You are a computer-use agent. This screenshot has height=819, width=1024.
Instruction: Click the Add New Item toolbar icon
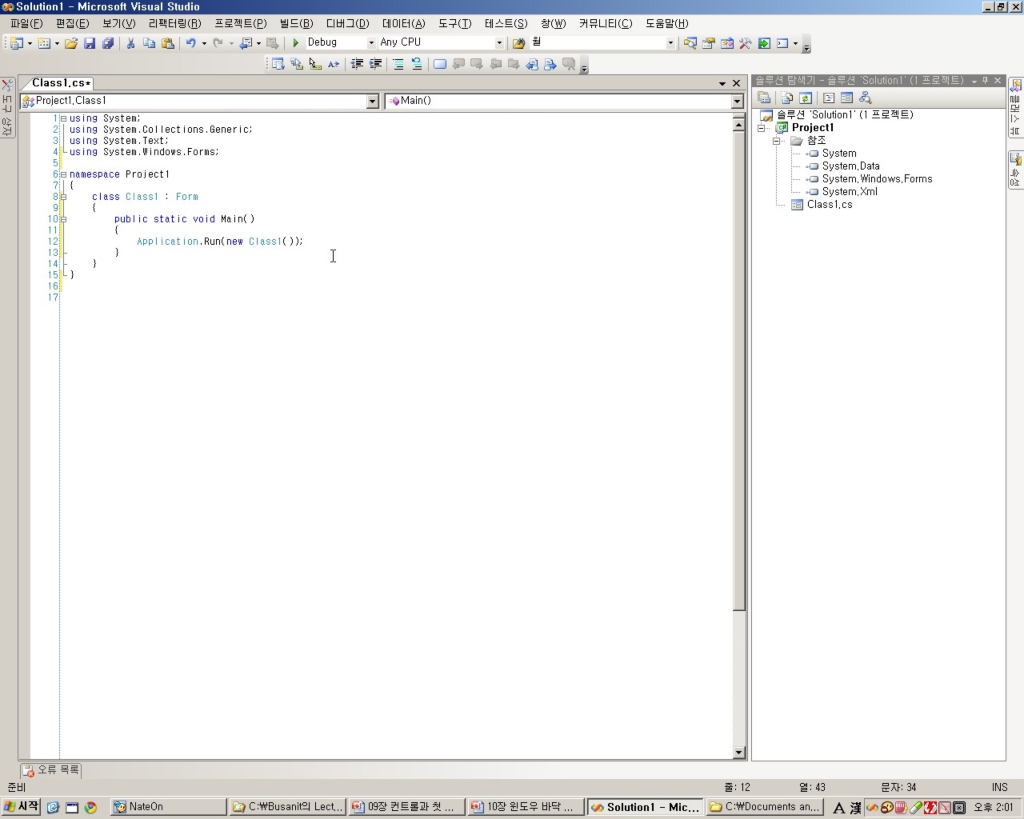point(44,43)
